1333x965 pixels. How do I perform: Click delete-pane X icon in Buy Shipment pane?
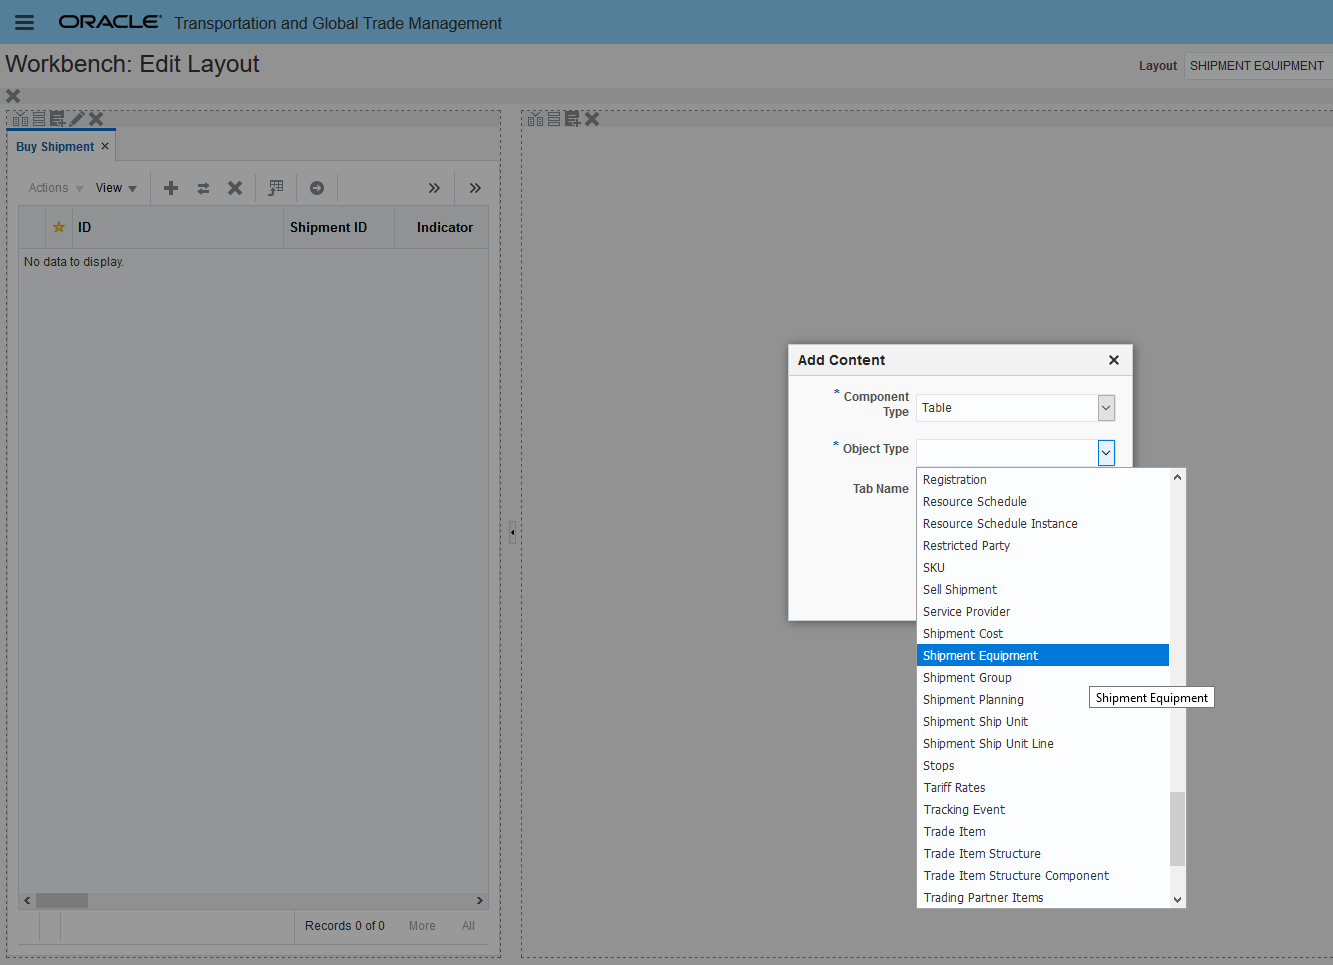coord(96,119)
